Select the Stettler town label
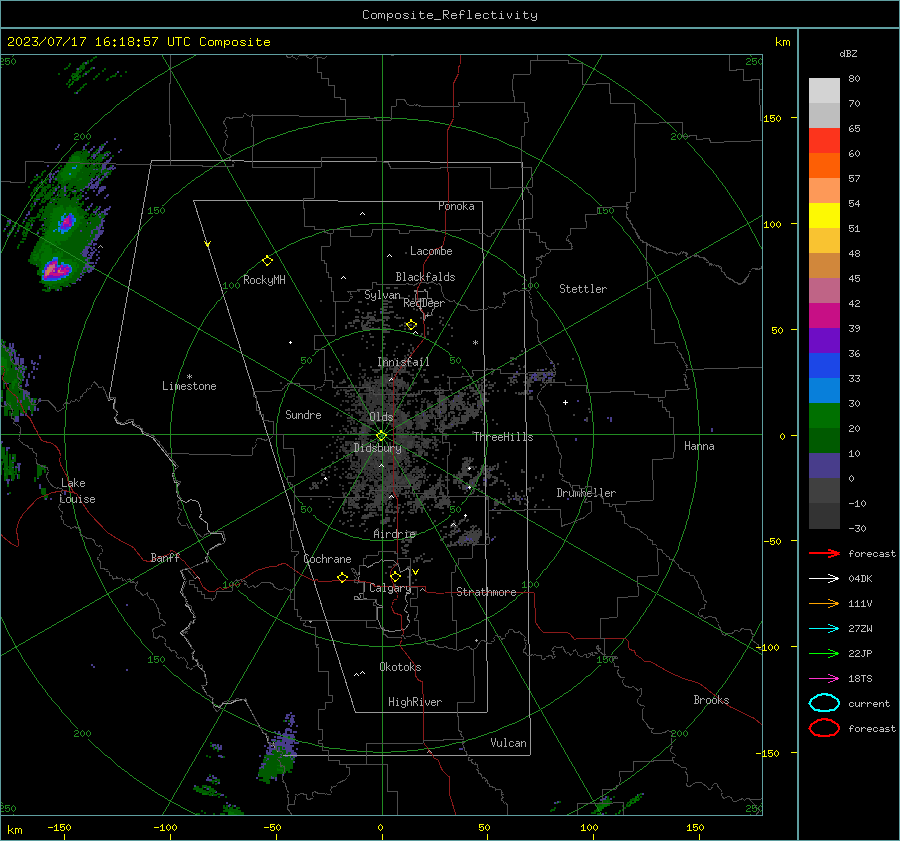The height and width of the screenshot is (841, 900). [x=583, y=289]
